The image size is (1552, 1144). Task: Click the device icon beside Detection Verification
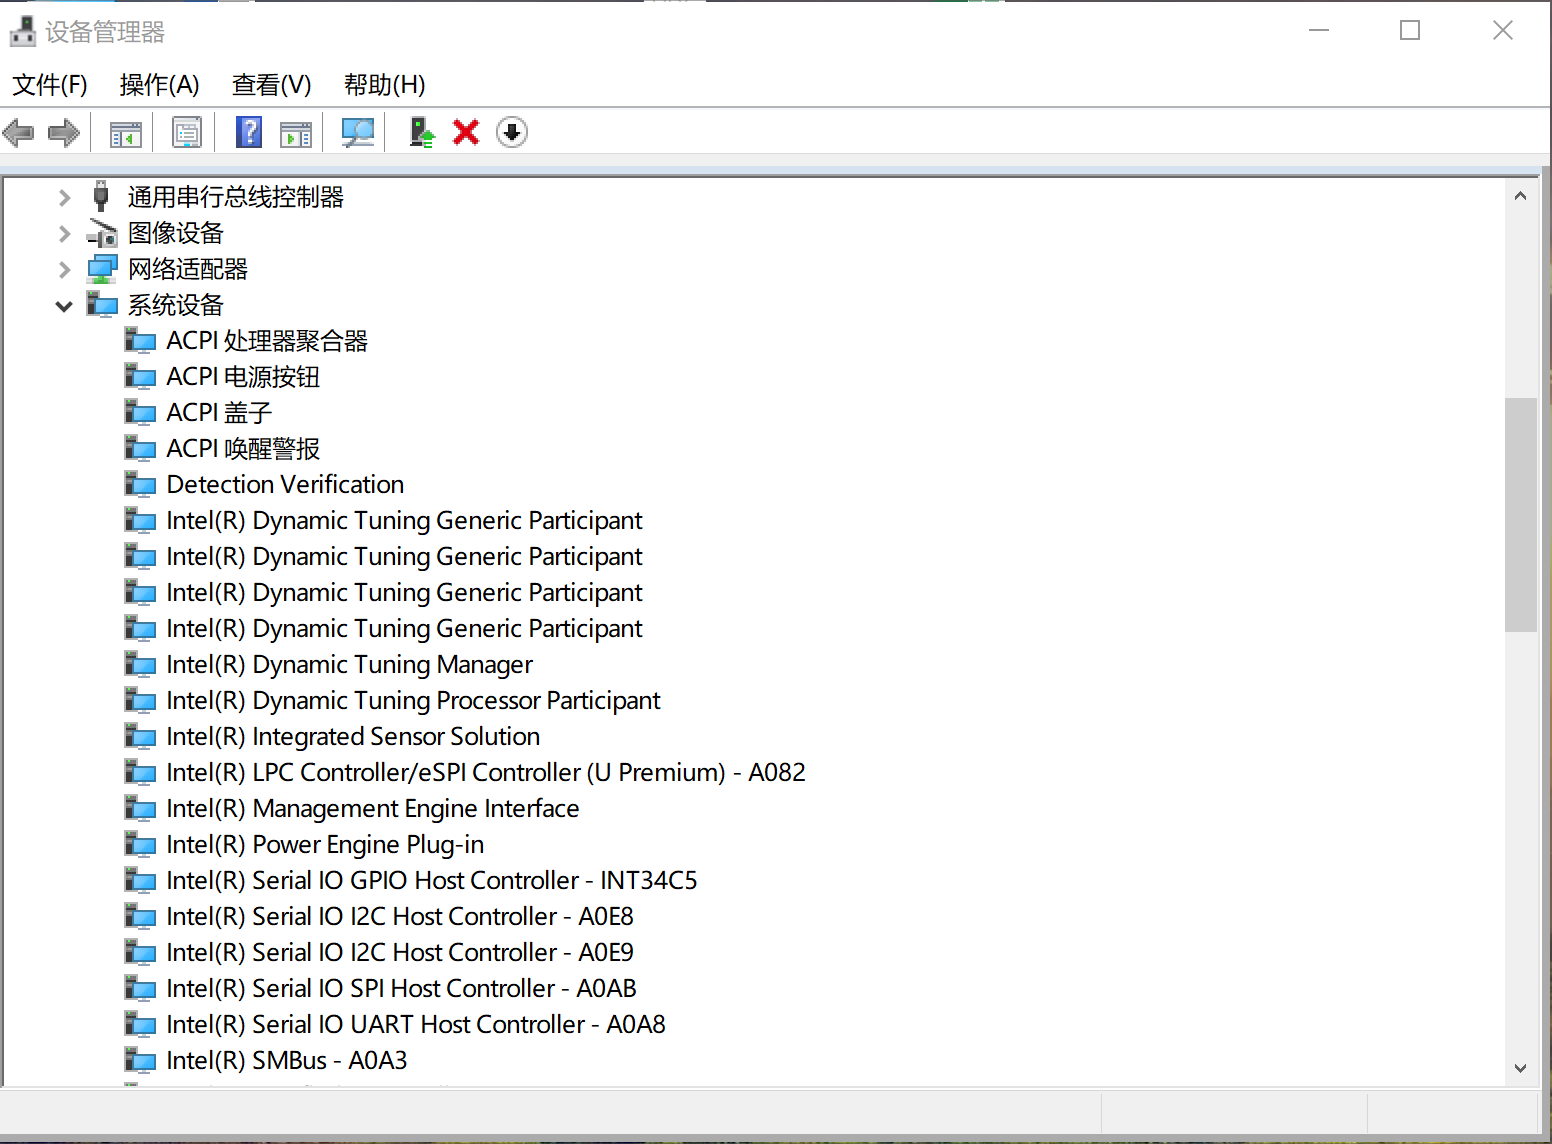point(140,485)
